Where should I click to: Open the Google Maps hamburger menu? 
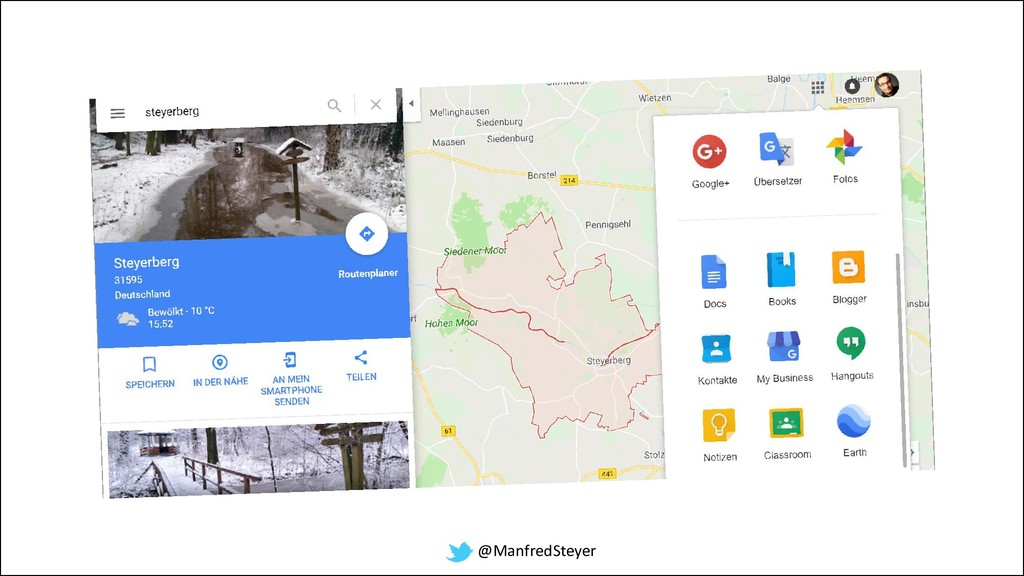tap(118, 114)
